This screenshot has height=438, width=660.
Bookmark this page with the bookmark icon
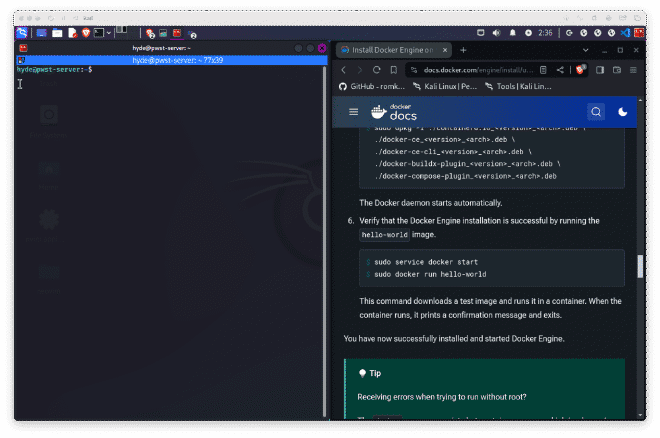(x=394, y=70)
